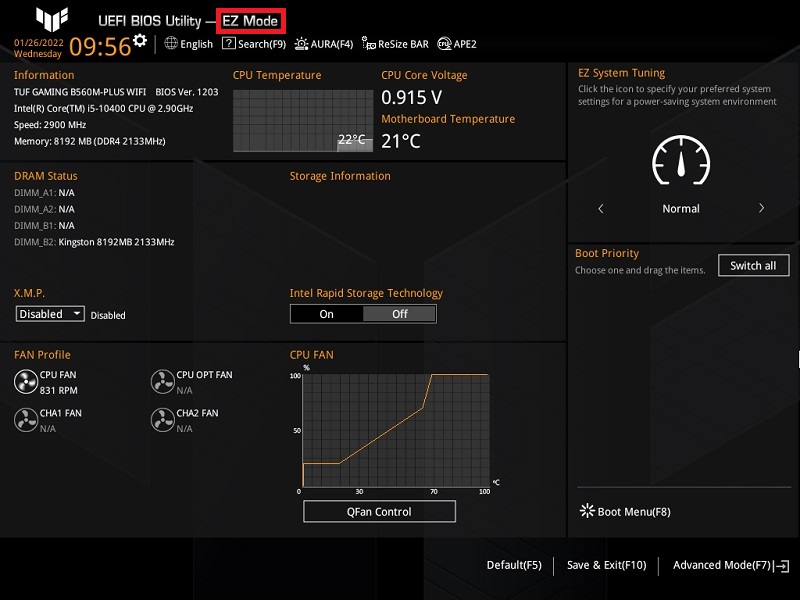Click the CHA2 FAN icon
The height and width of the screenshot is (600, 800).
tap(162, 420)
